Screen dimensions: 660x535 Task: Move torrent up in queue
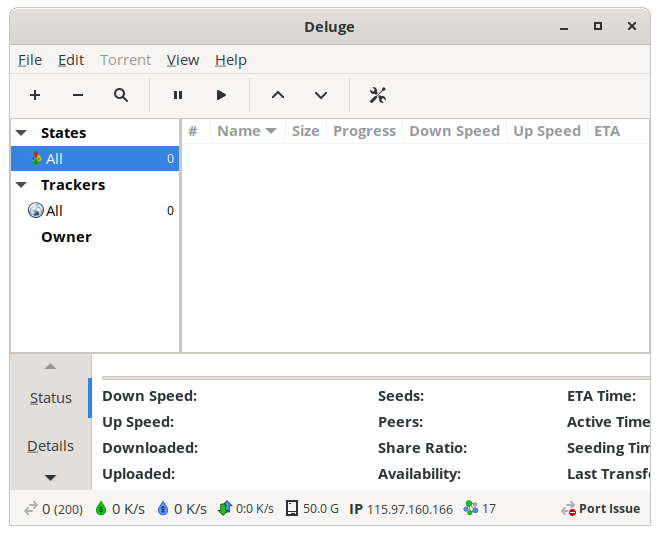(x=278, y=95)
